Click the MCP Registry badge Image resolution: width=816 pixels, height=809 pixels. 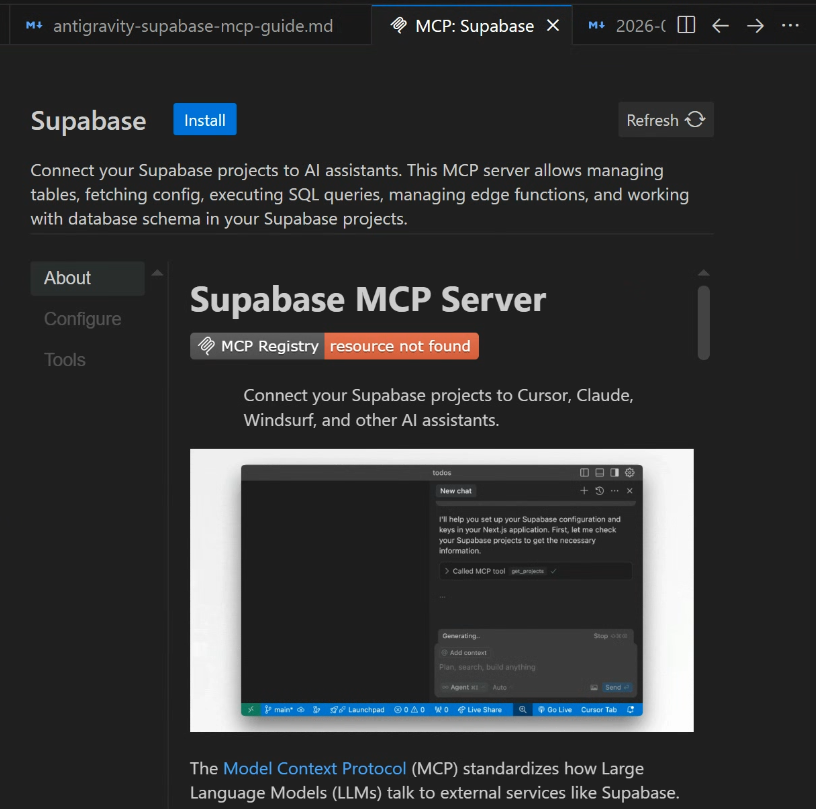[x=257, y=346]
